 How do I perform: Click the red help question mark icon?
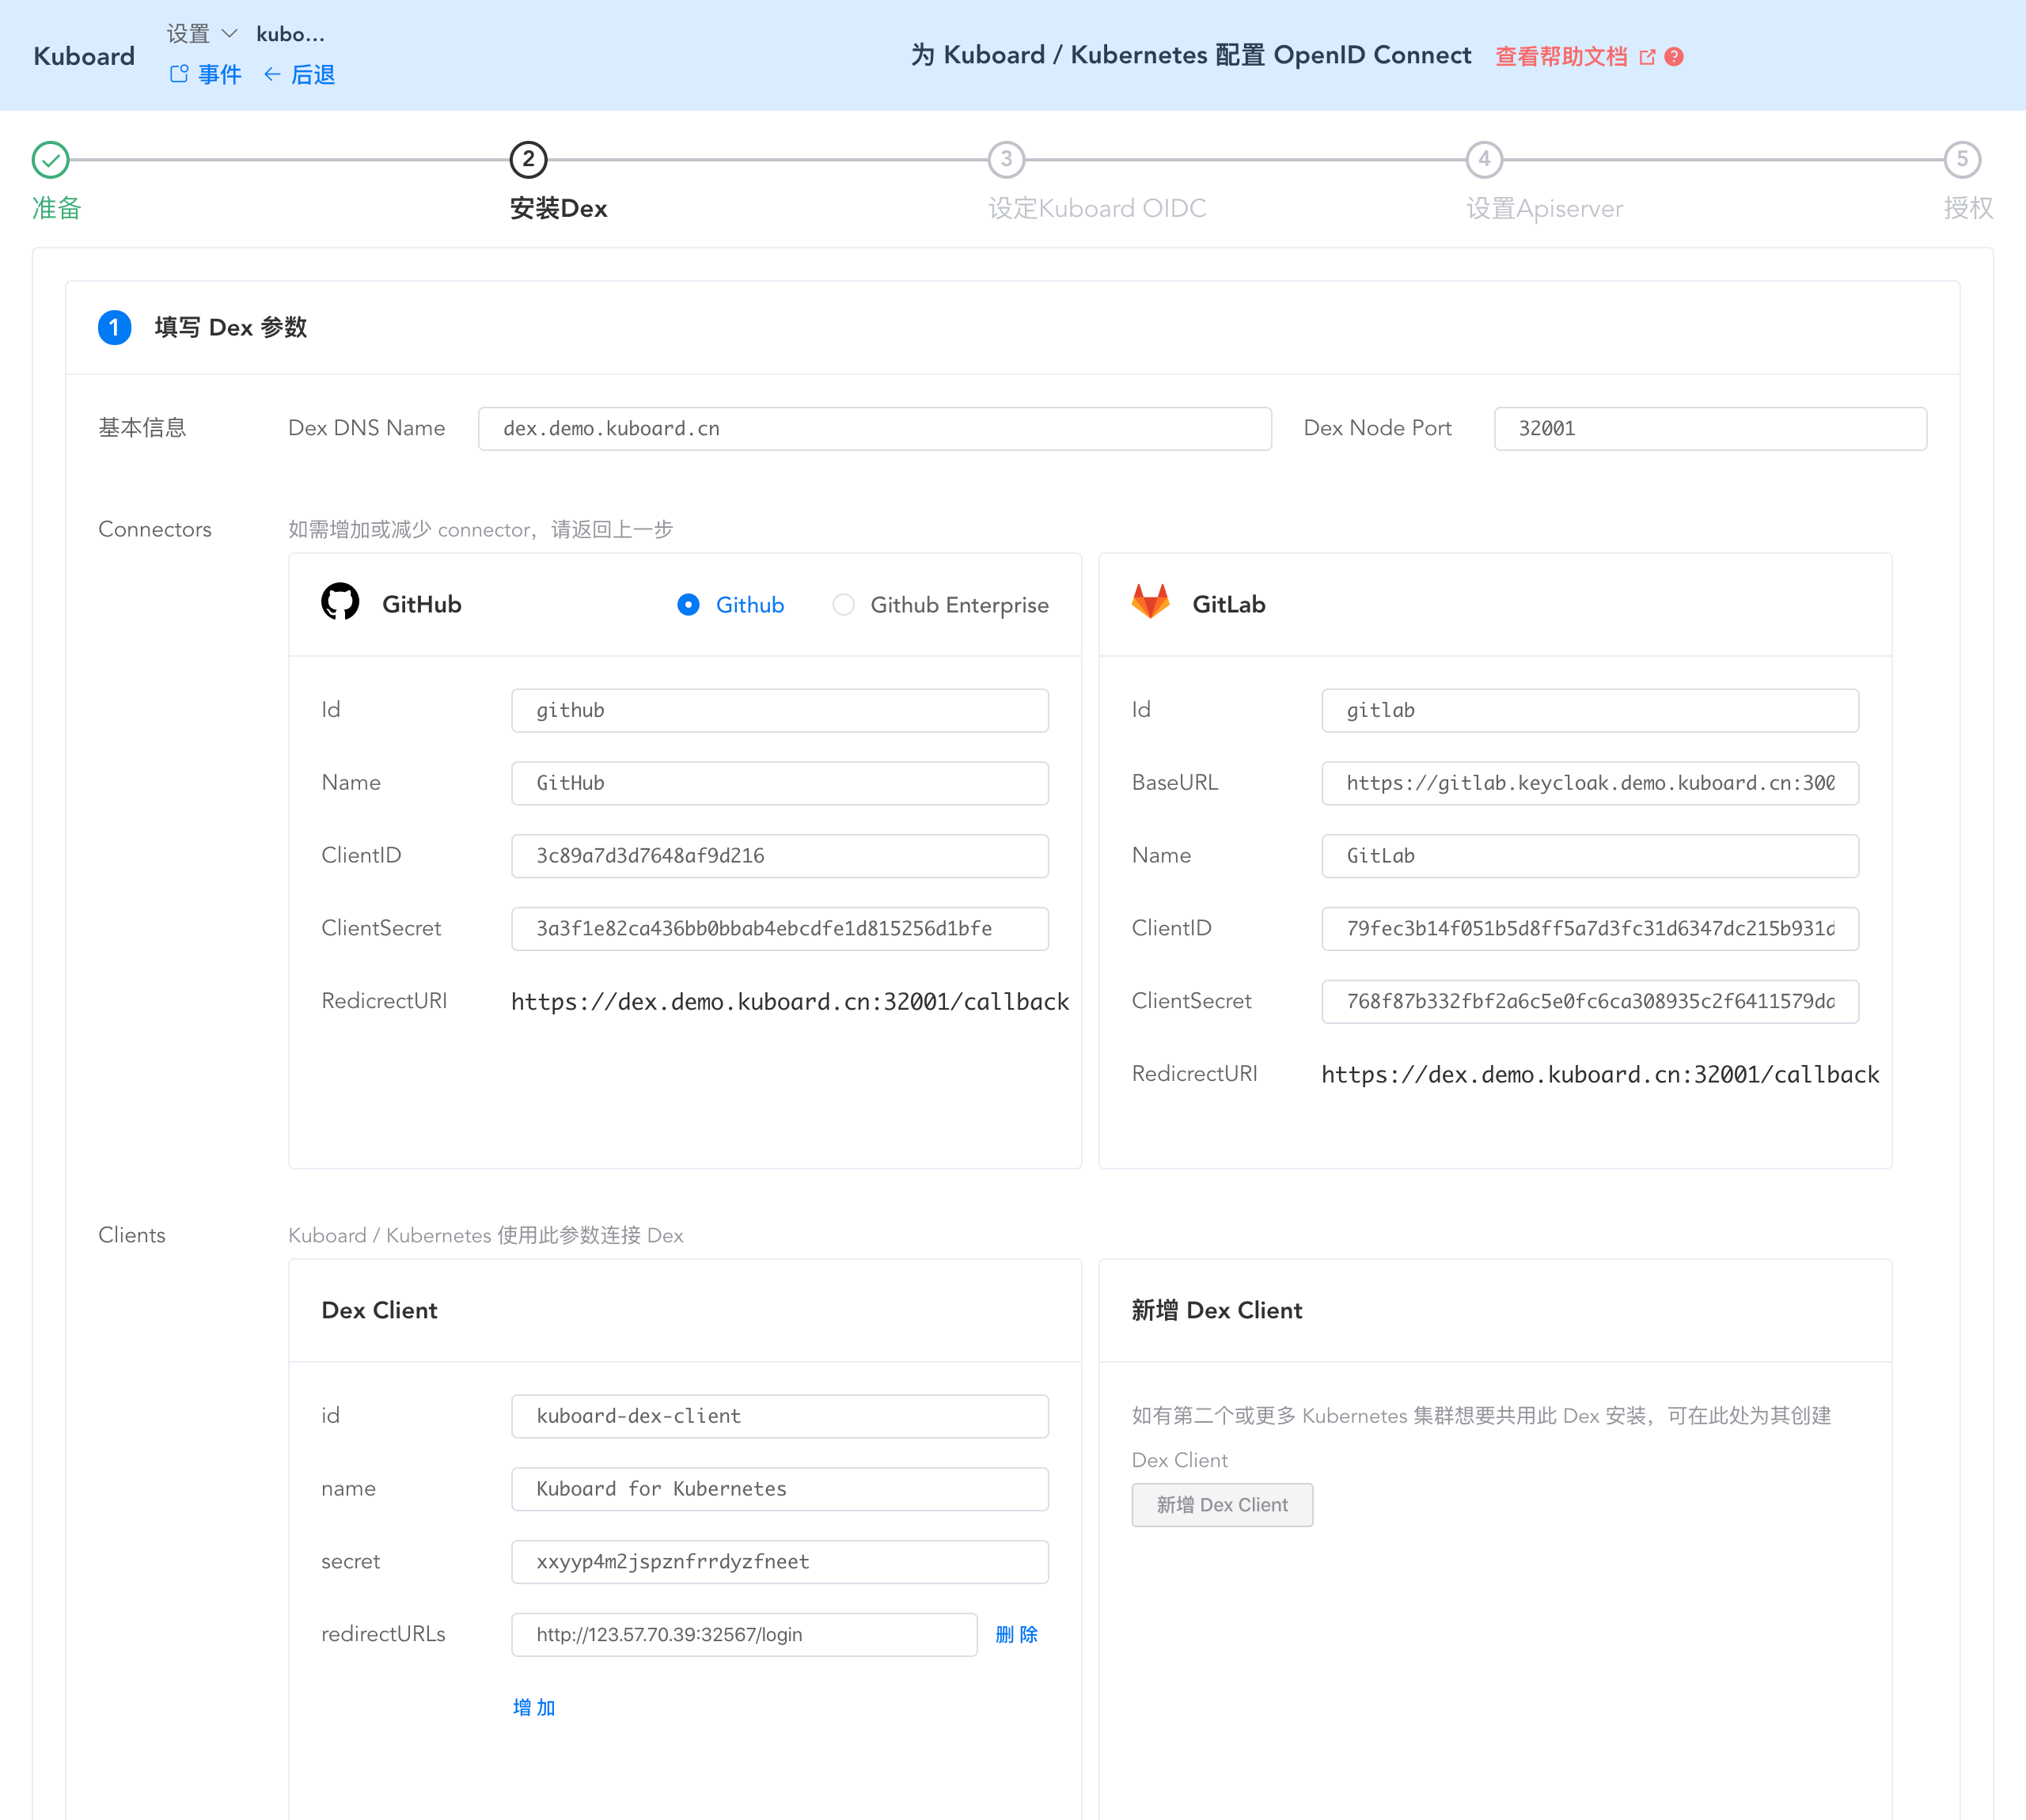coord(1674,57)
